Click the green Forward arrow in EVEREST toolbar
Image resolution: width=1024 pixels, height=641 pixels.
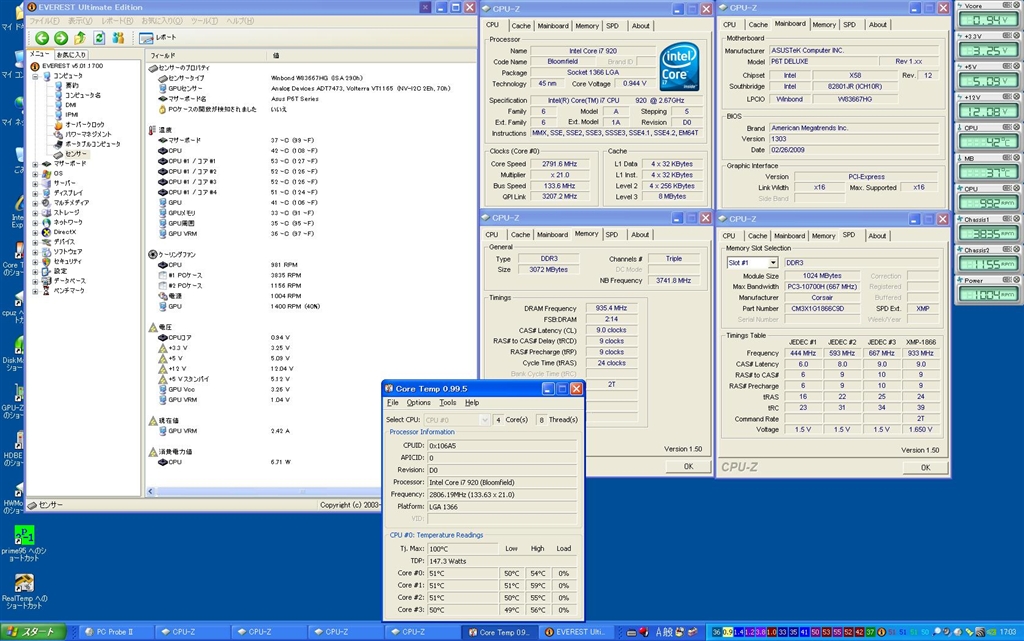pos(59,37)
